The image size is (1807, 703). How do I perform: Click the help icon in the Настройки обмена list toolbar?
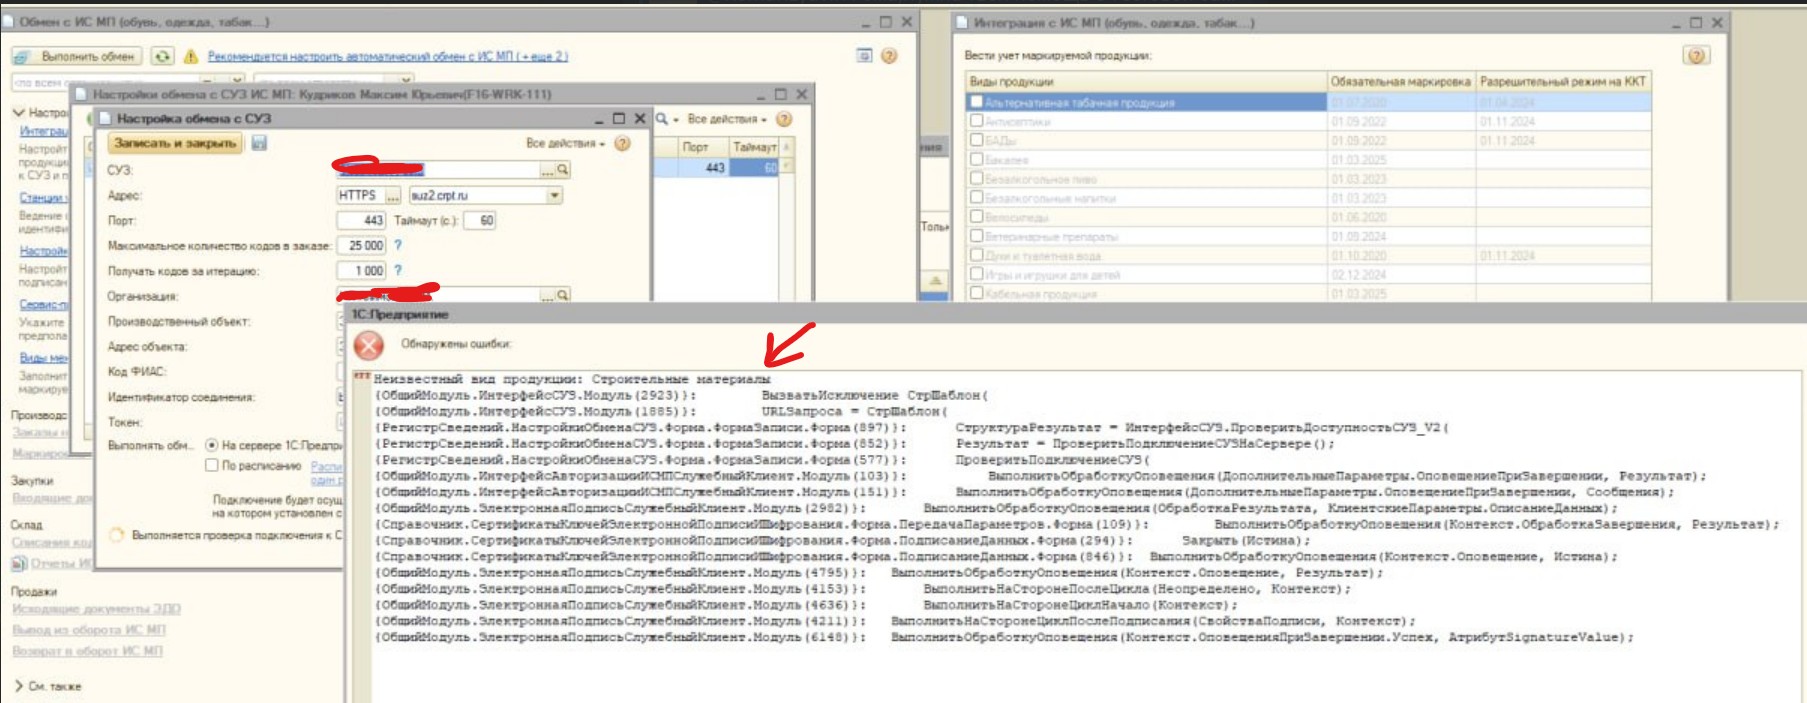(784, 119)
